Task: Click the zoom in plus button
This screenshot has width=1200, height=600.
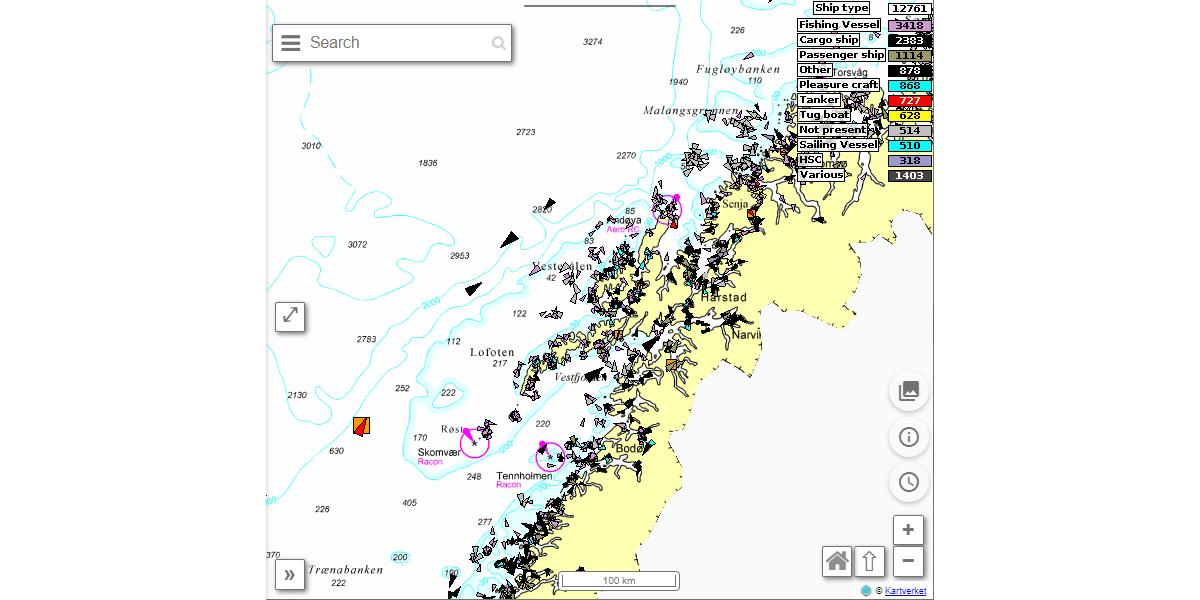Action: tap(908, 529)
